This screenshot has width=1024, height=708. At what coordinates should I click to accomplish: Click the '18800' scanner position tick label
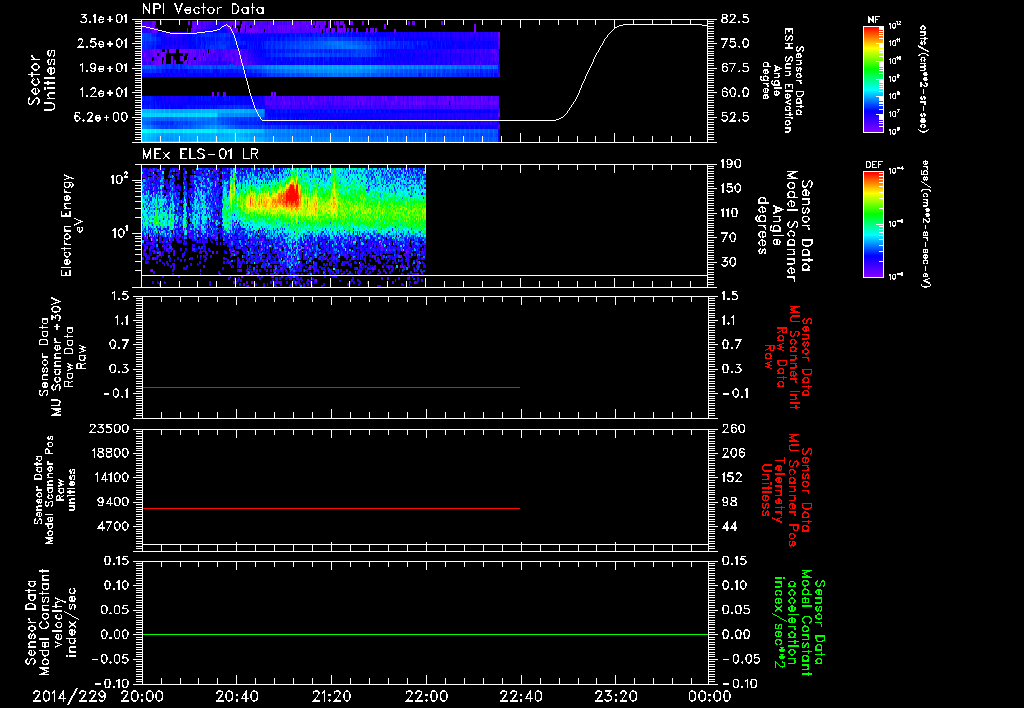point(111,453)
